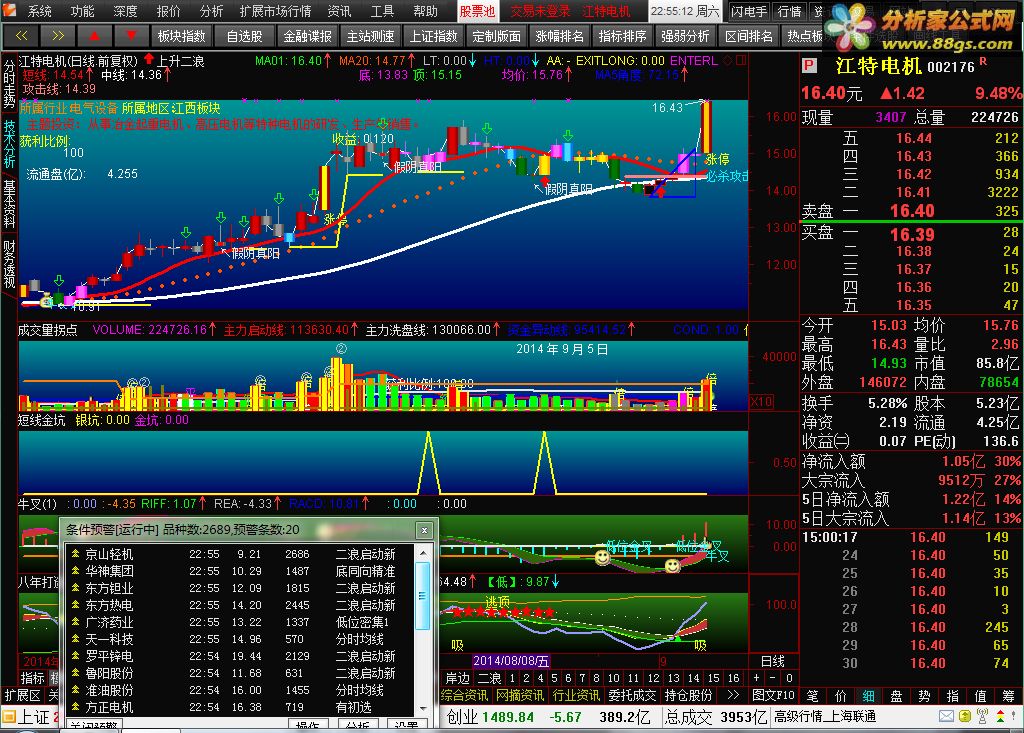Close the 条件预警 alert window
The image size is (1024, 733).
tap(424, 530)
